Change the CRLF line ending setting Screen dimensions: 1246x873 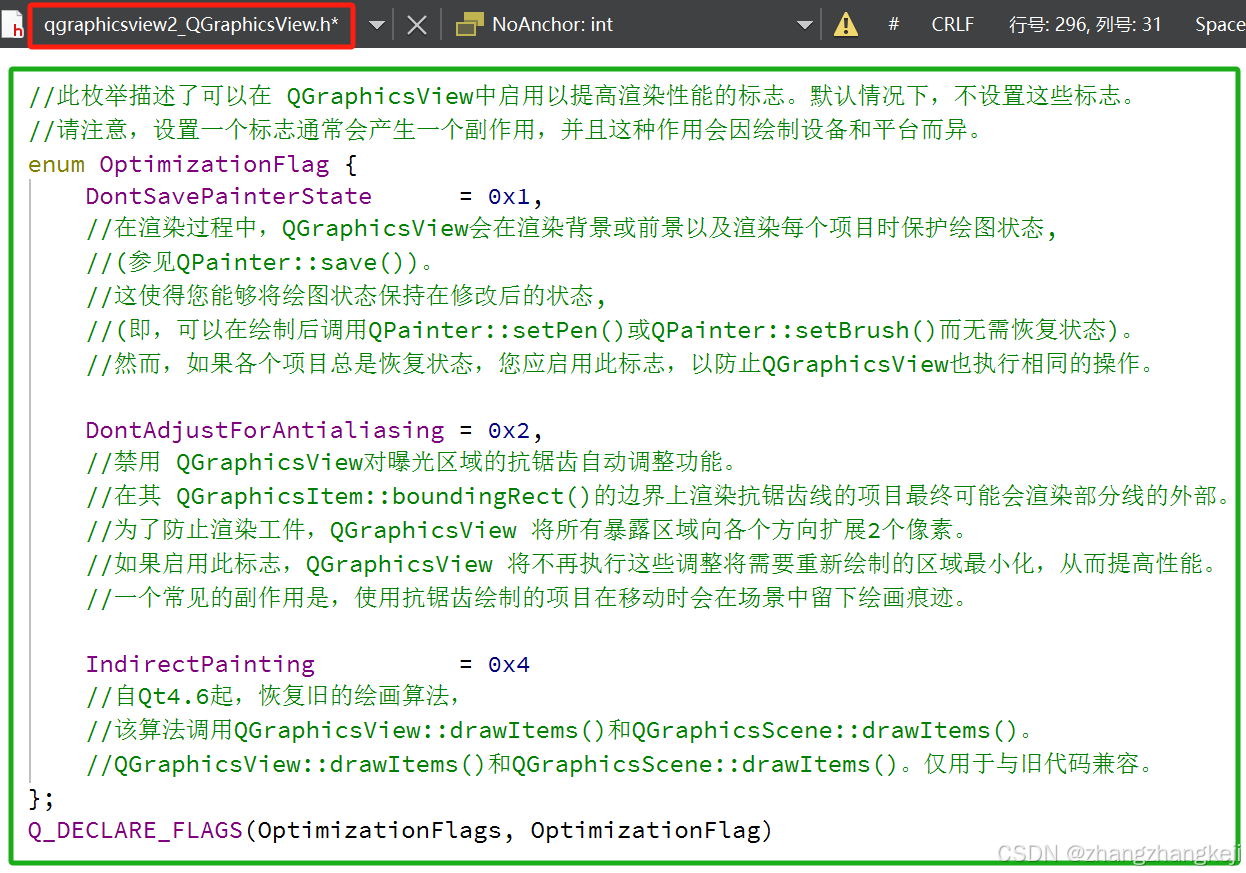(952, 24)
